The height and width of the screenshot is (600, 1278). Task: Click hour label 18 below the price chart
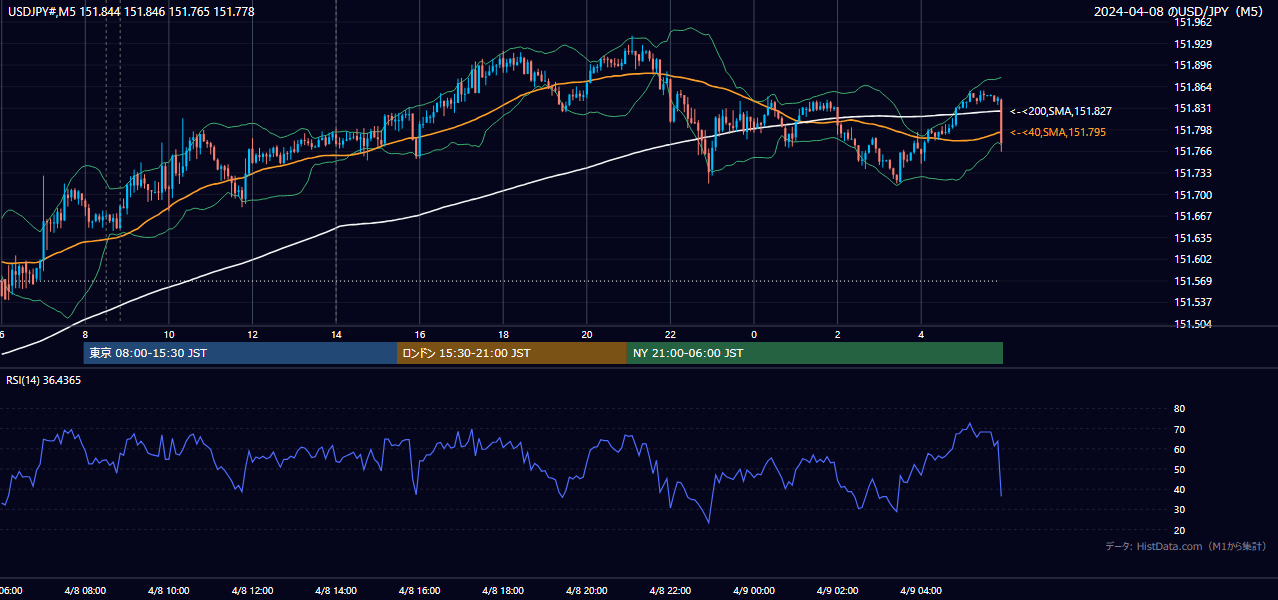pos(504,334)
